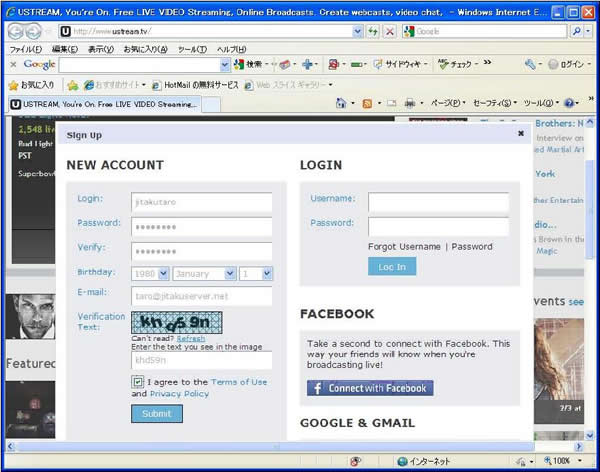Viewport: 600px width, 472px height.
Task: Click the blue plus icon in the Google toolbar
Action: click(x=307, y=64)
